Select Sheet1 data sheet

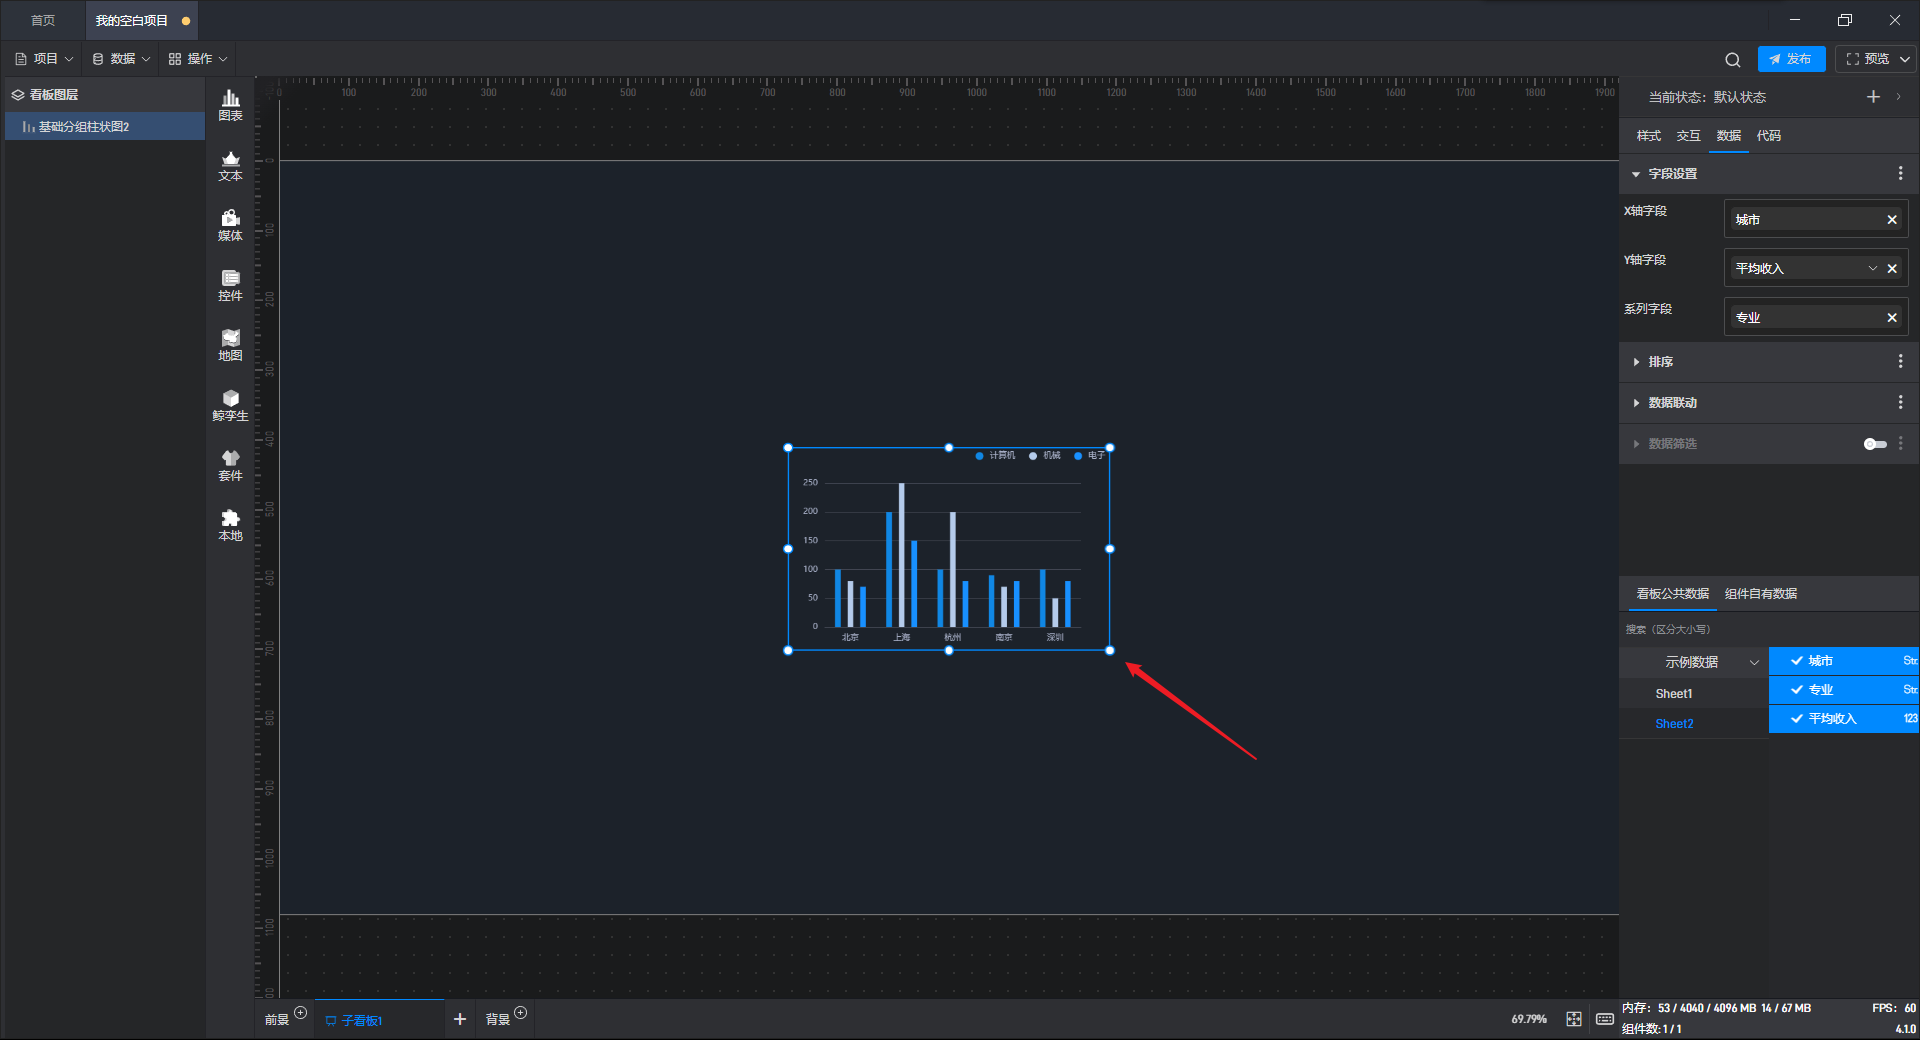[1674, 694]
